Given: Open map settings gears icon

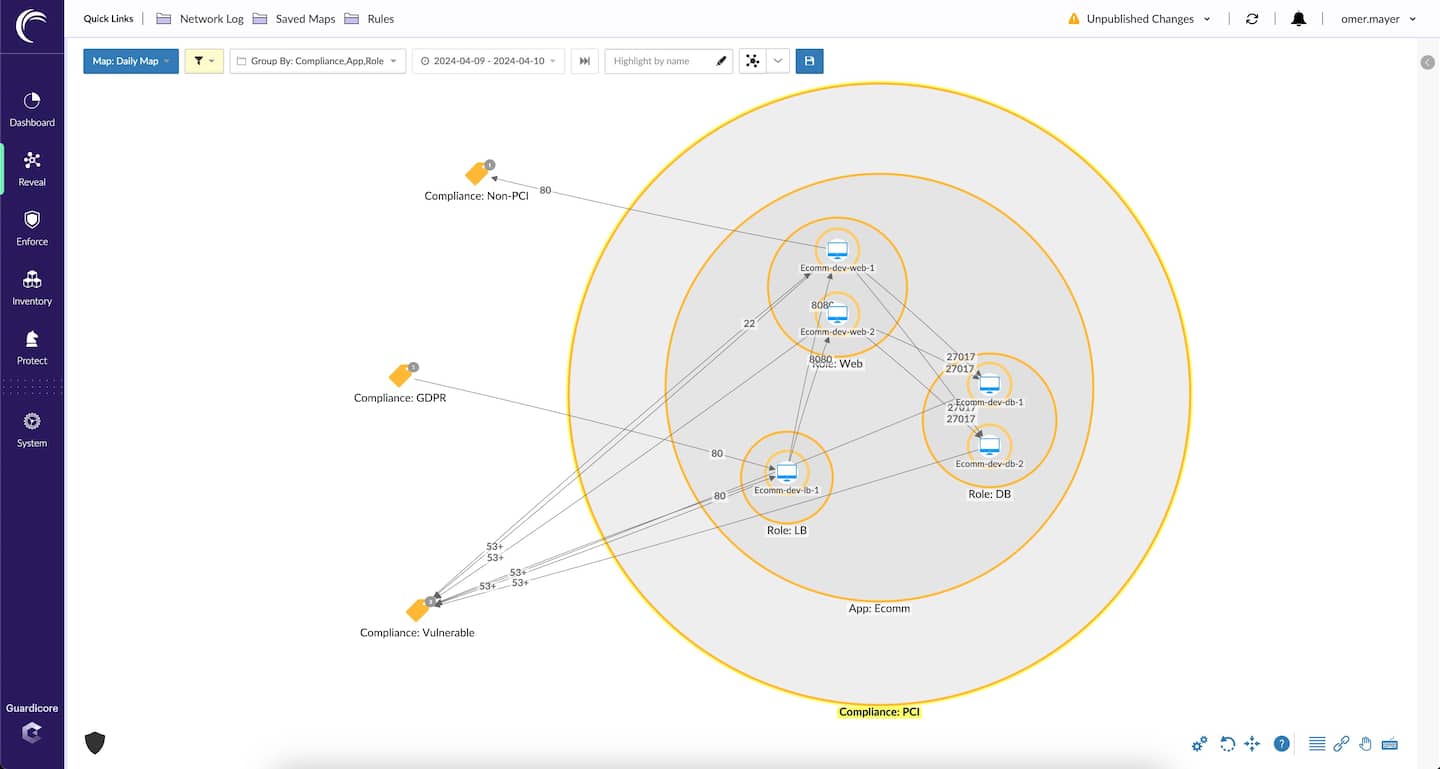Looking at the screenshot, I should coord(1199,744).
